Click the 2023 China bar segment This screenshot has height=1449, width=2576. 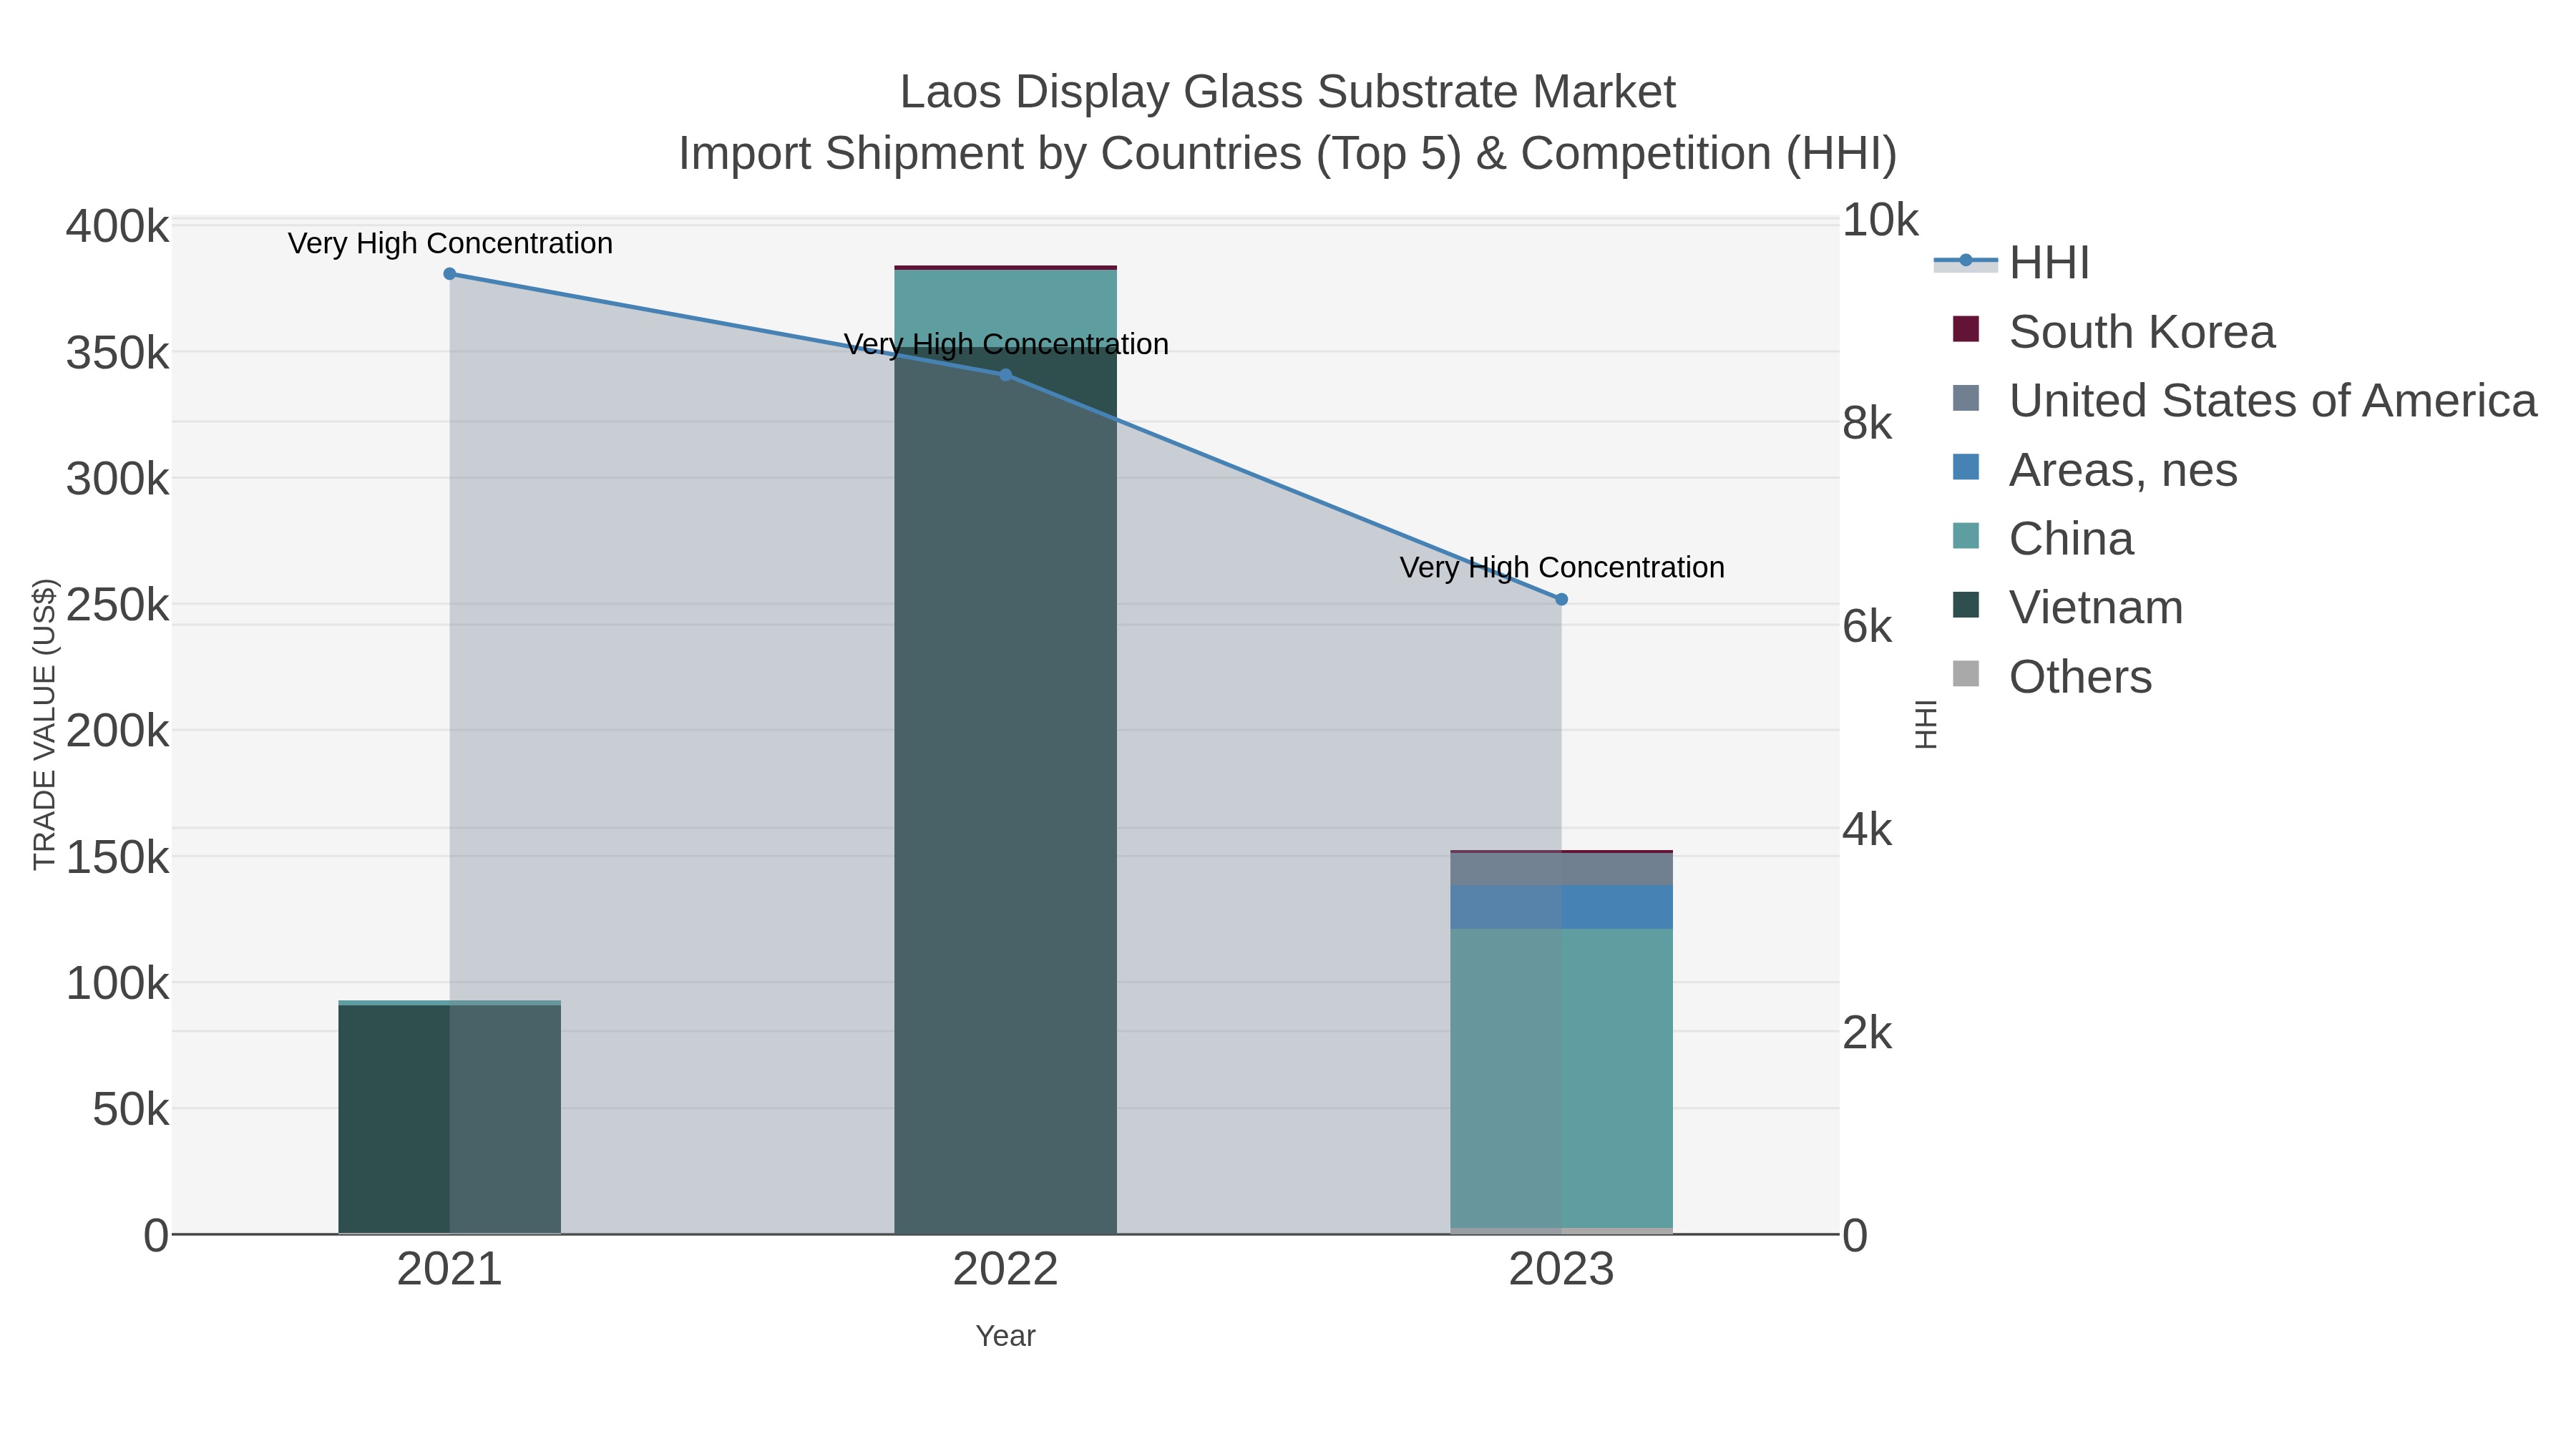[x=1562, y=1078]
